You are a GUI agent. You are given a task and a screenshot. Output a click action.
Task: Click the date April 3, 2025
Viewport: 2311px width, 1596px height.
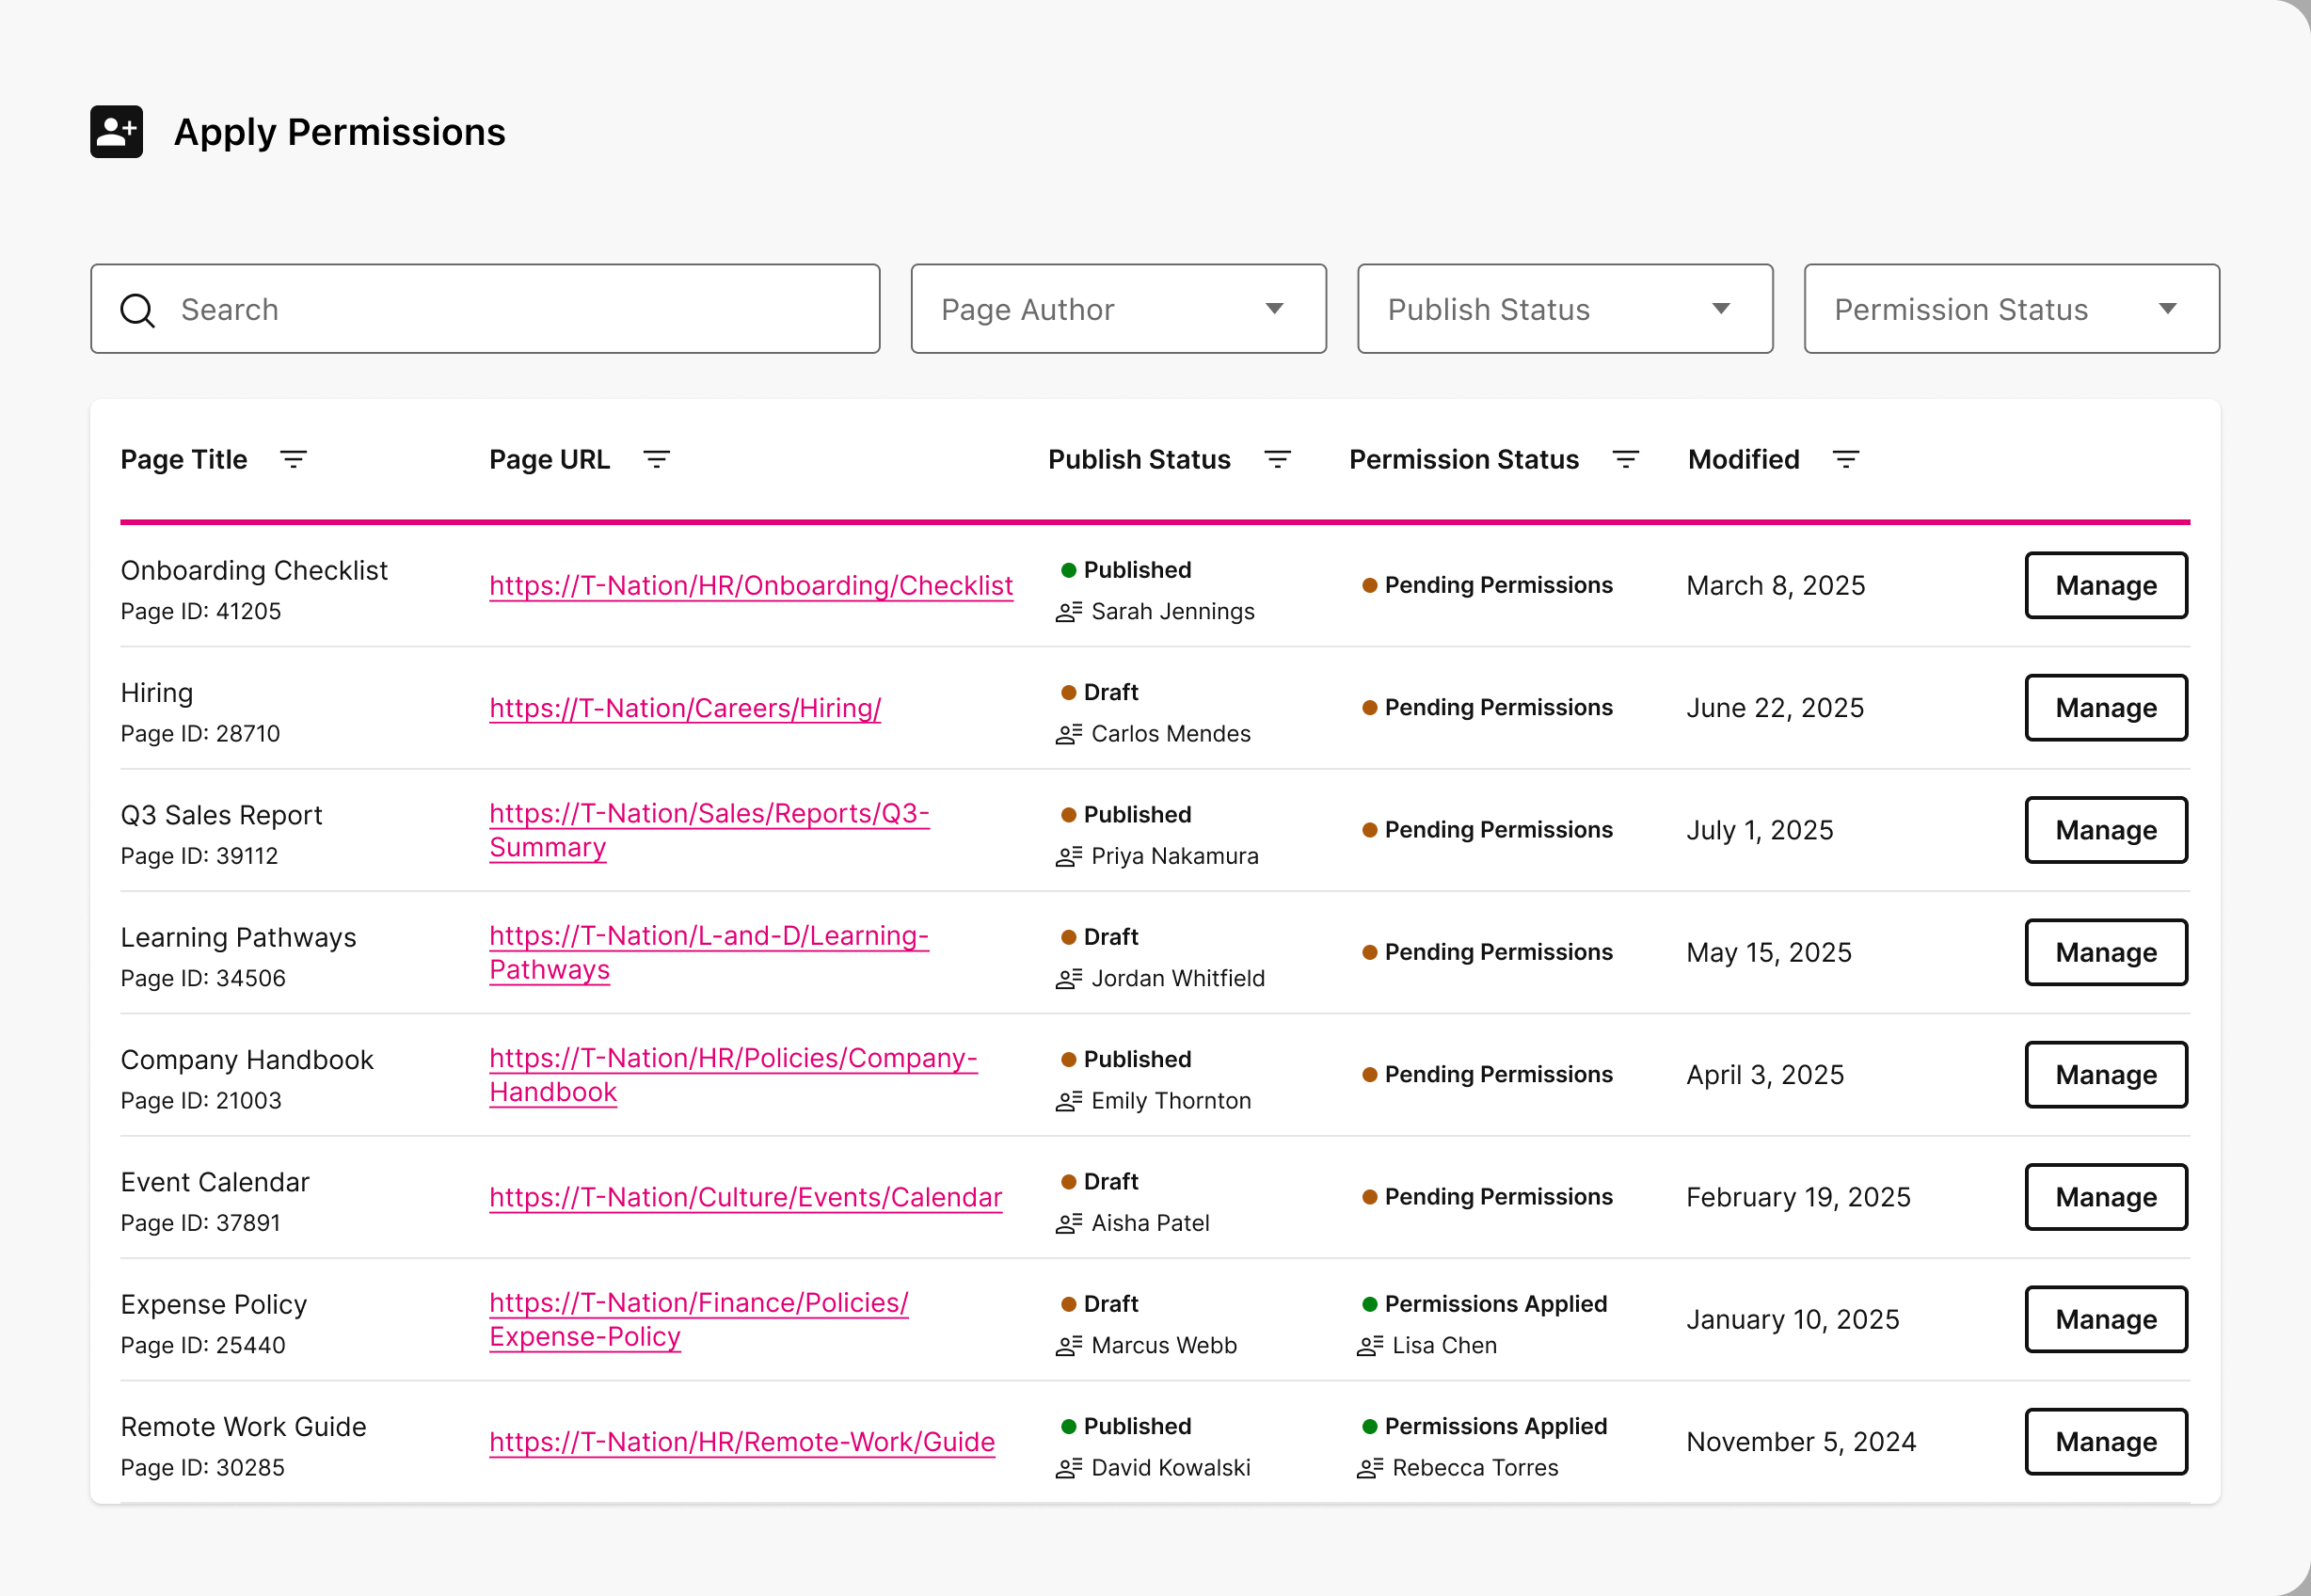coord(1764,1075)
